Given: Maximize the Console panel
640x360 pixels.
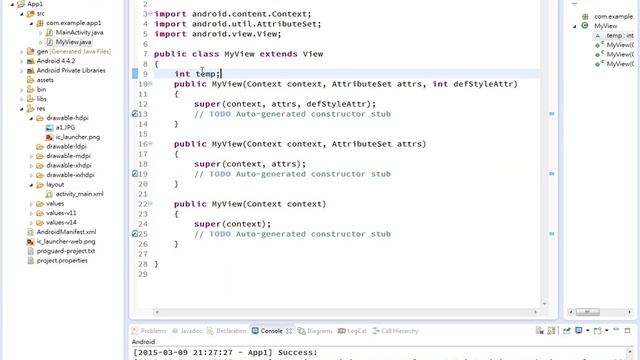Looking at the screenshot, I should coord(628,330).
